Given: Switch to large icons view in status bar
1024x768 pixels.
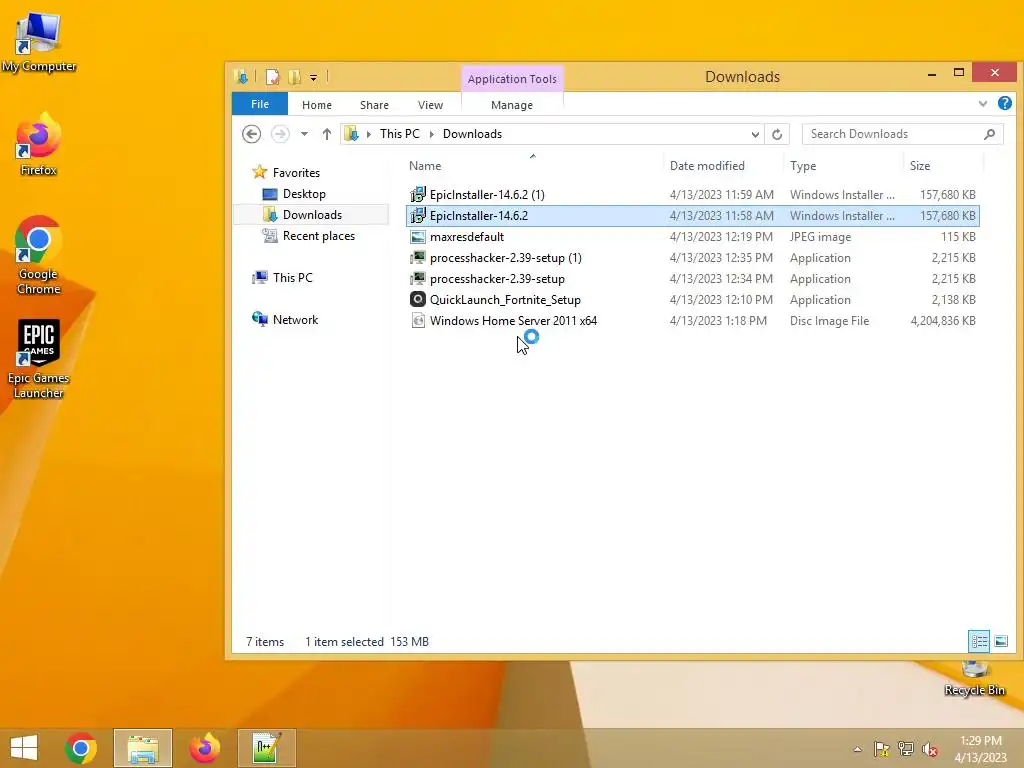Looking at the screenshot, I should pos(1000,641).
